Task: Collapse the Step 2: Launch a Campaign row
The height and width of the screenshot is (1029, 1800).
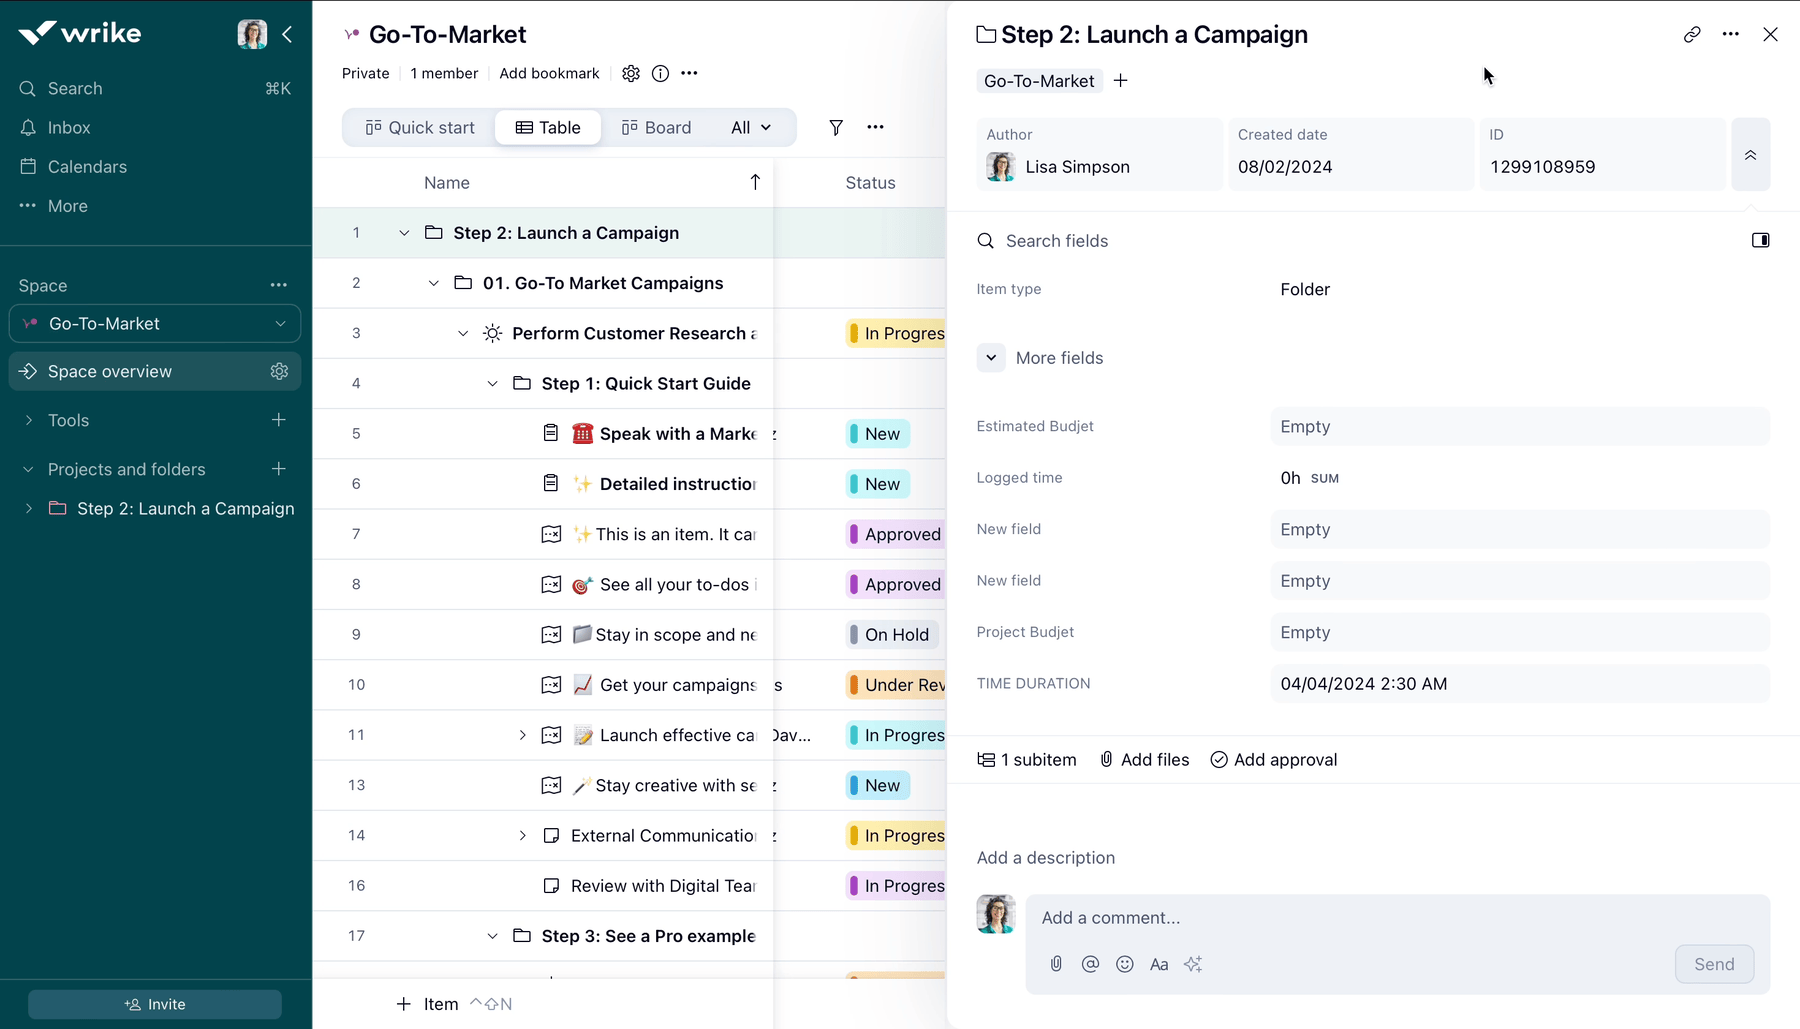Action: coord(404,233)
